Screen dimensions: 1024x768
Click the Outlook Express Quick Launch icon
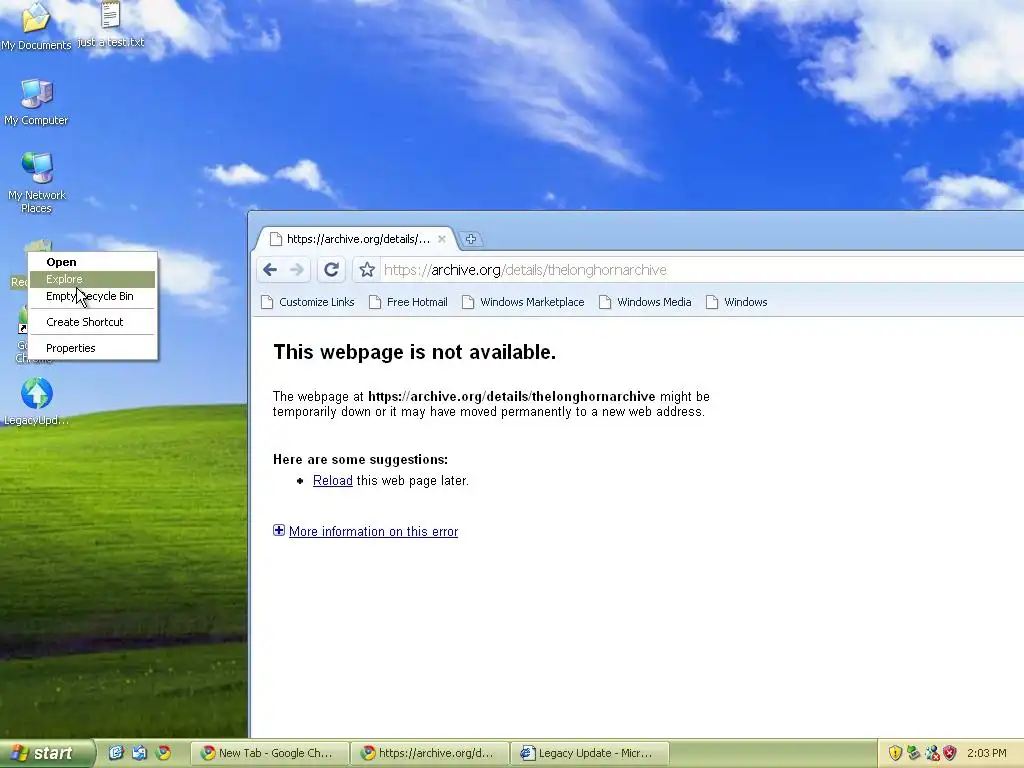pos(139,753)
